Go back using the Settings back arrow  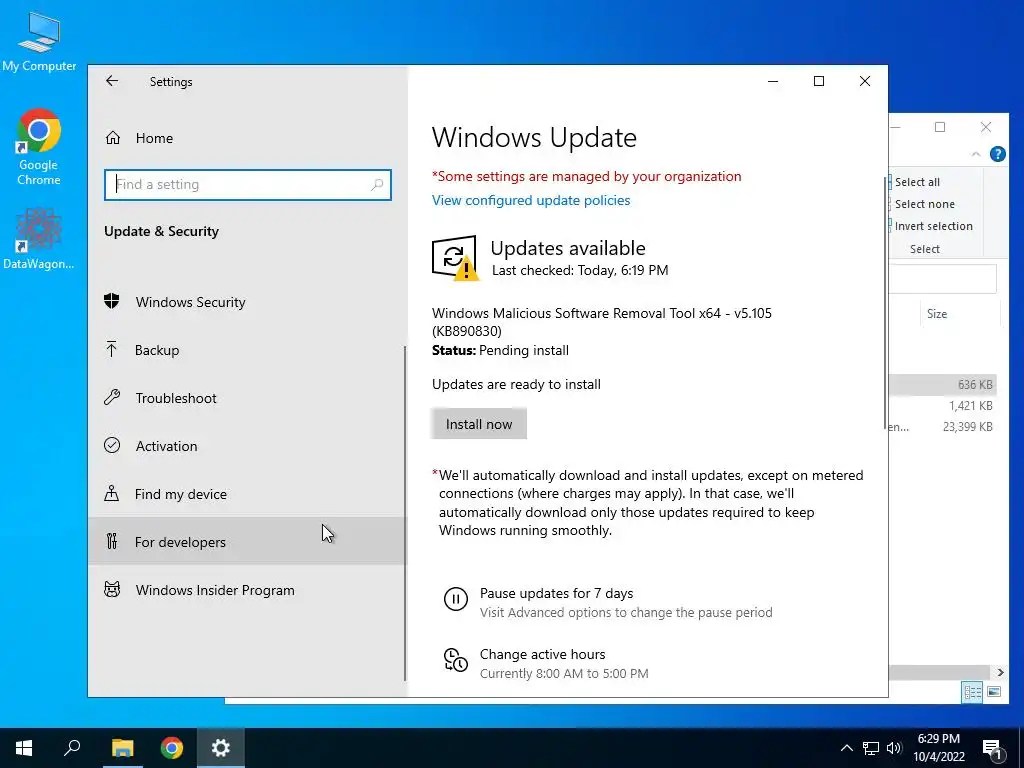112,81
